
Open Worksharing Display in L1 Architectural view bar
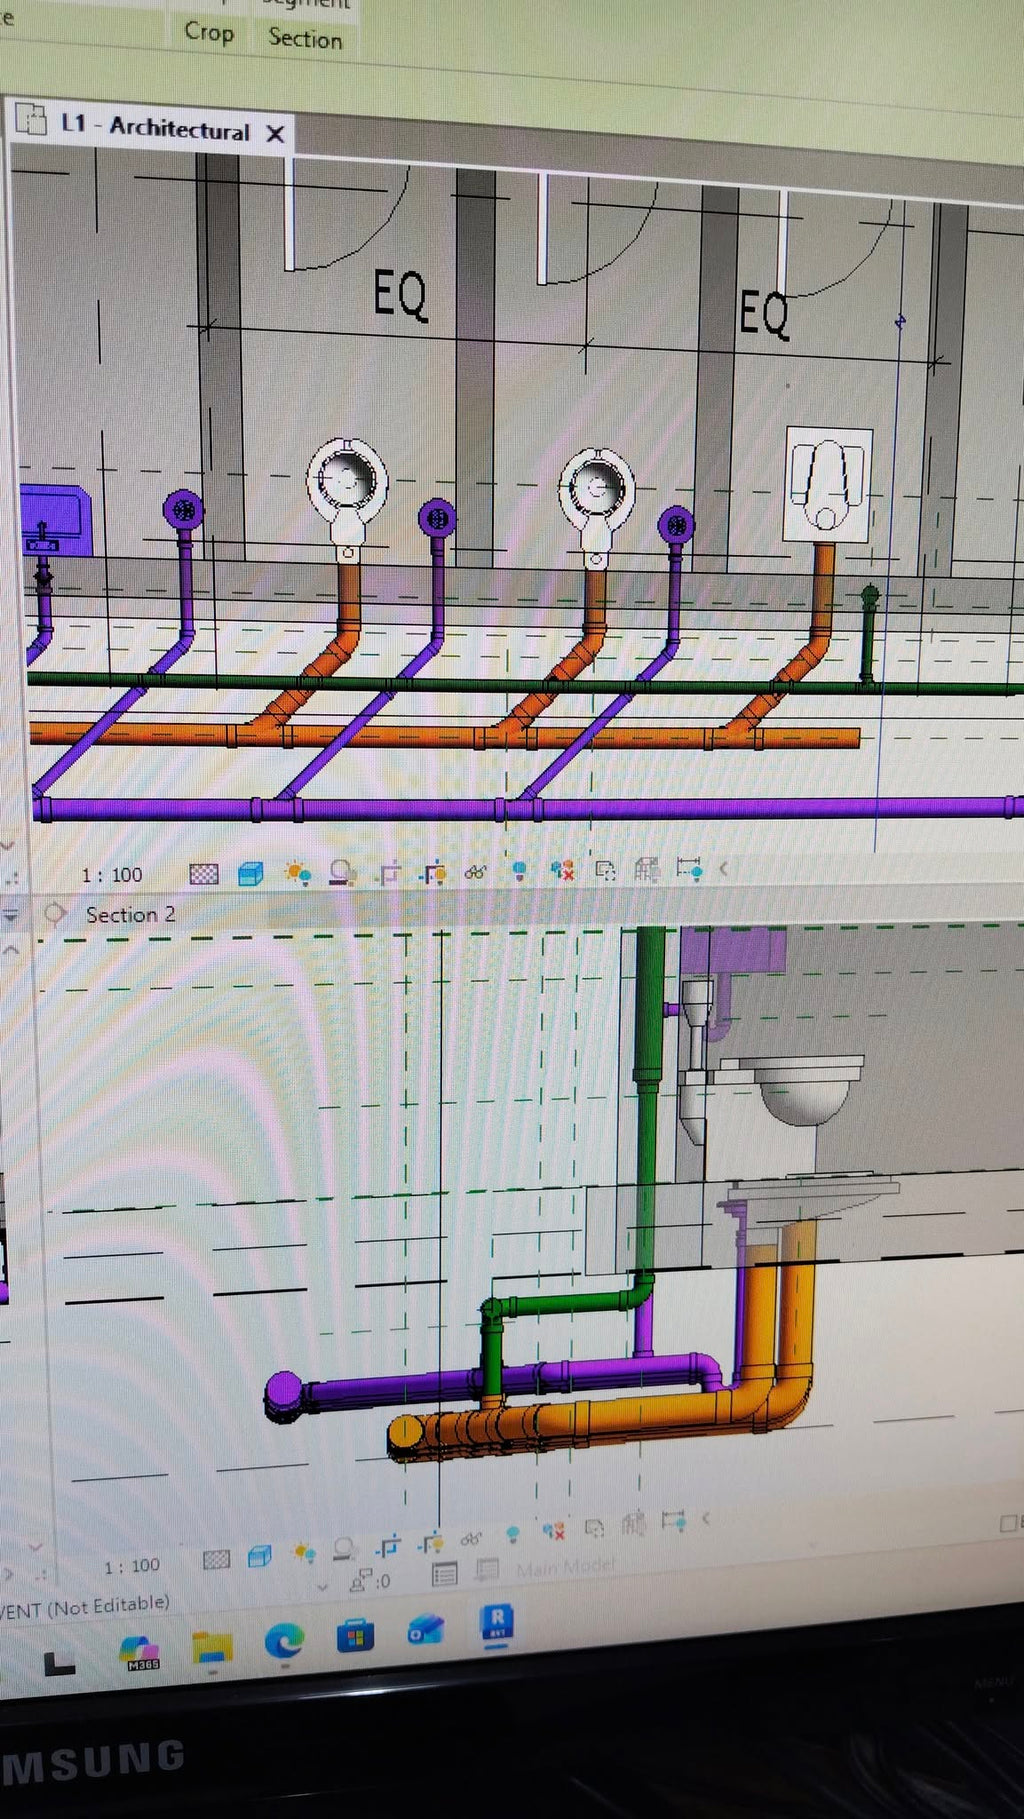pos(563,870)
